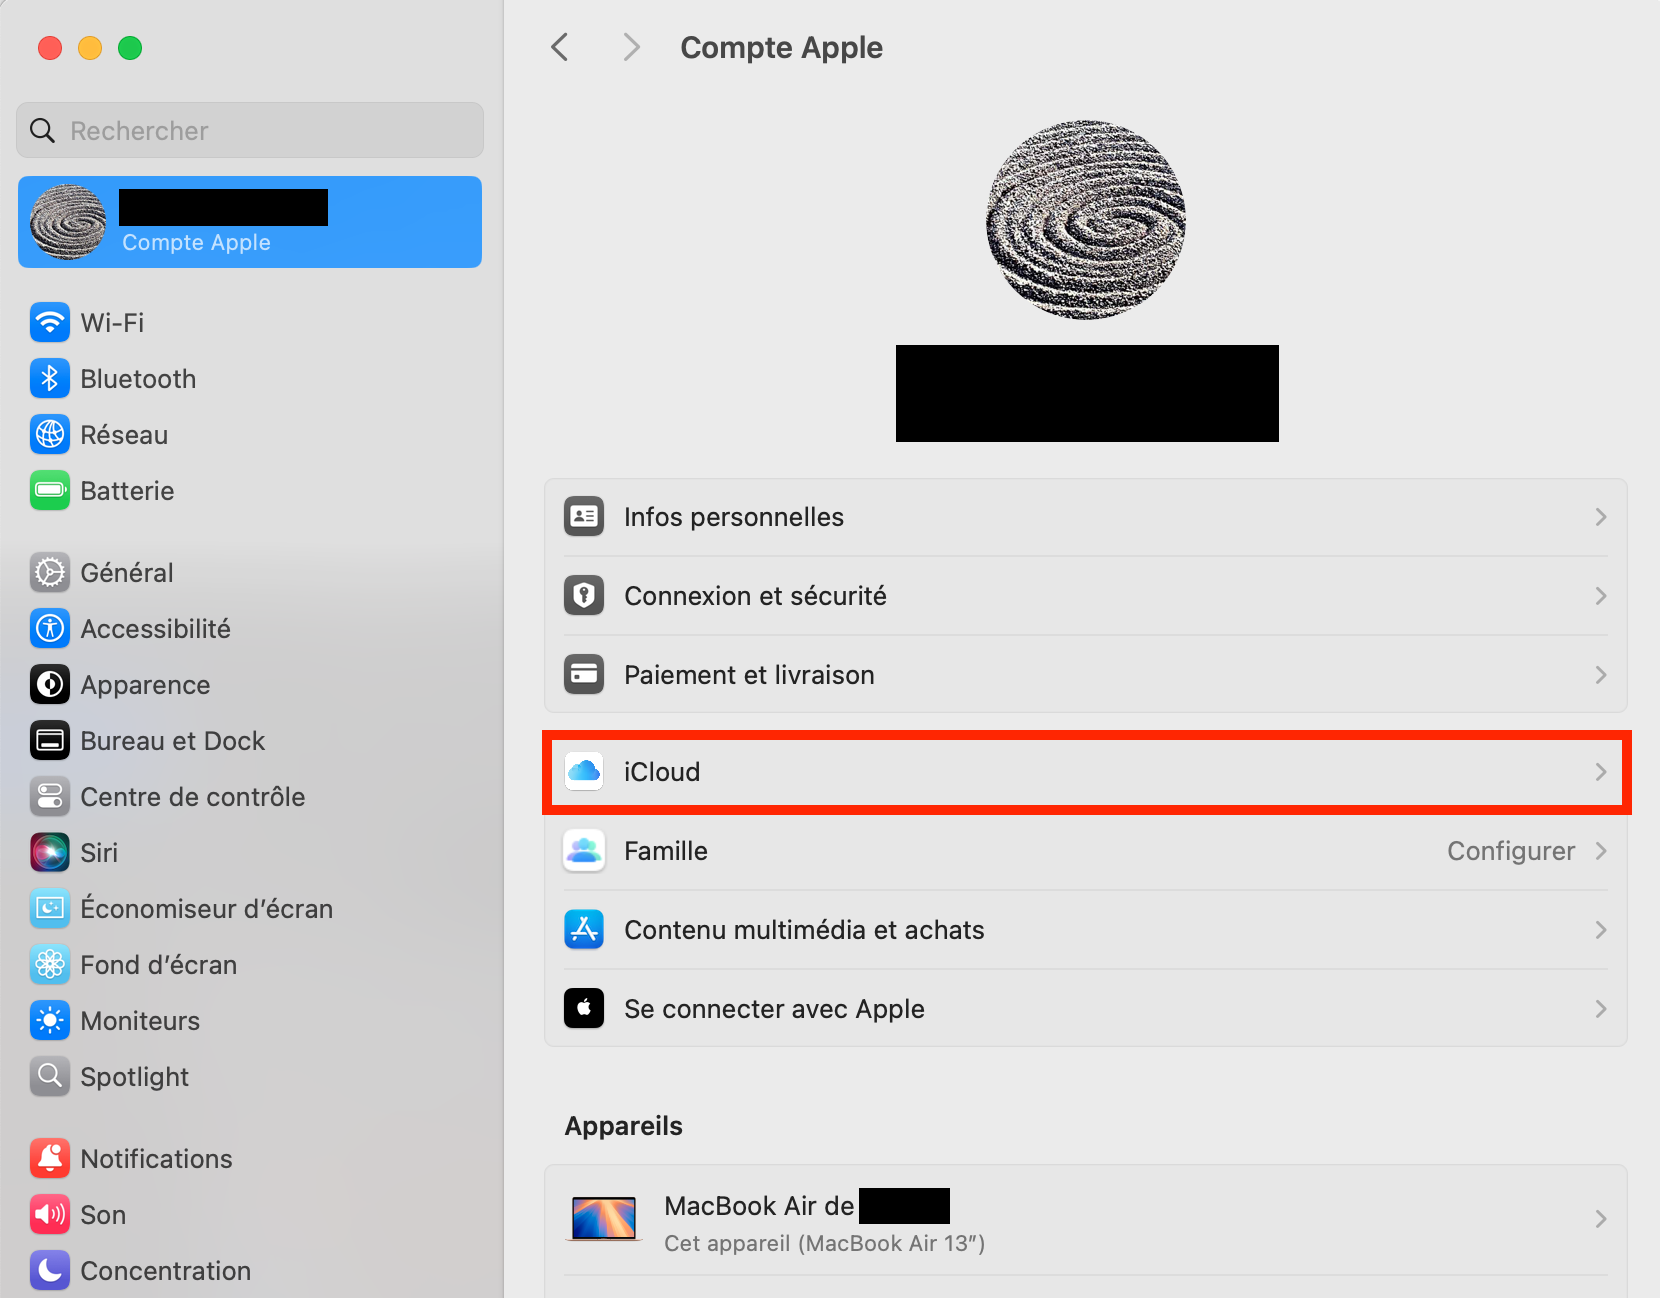Open the Son speaker icon

click(x=50, y=1214)
